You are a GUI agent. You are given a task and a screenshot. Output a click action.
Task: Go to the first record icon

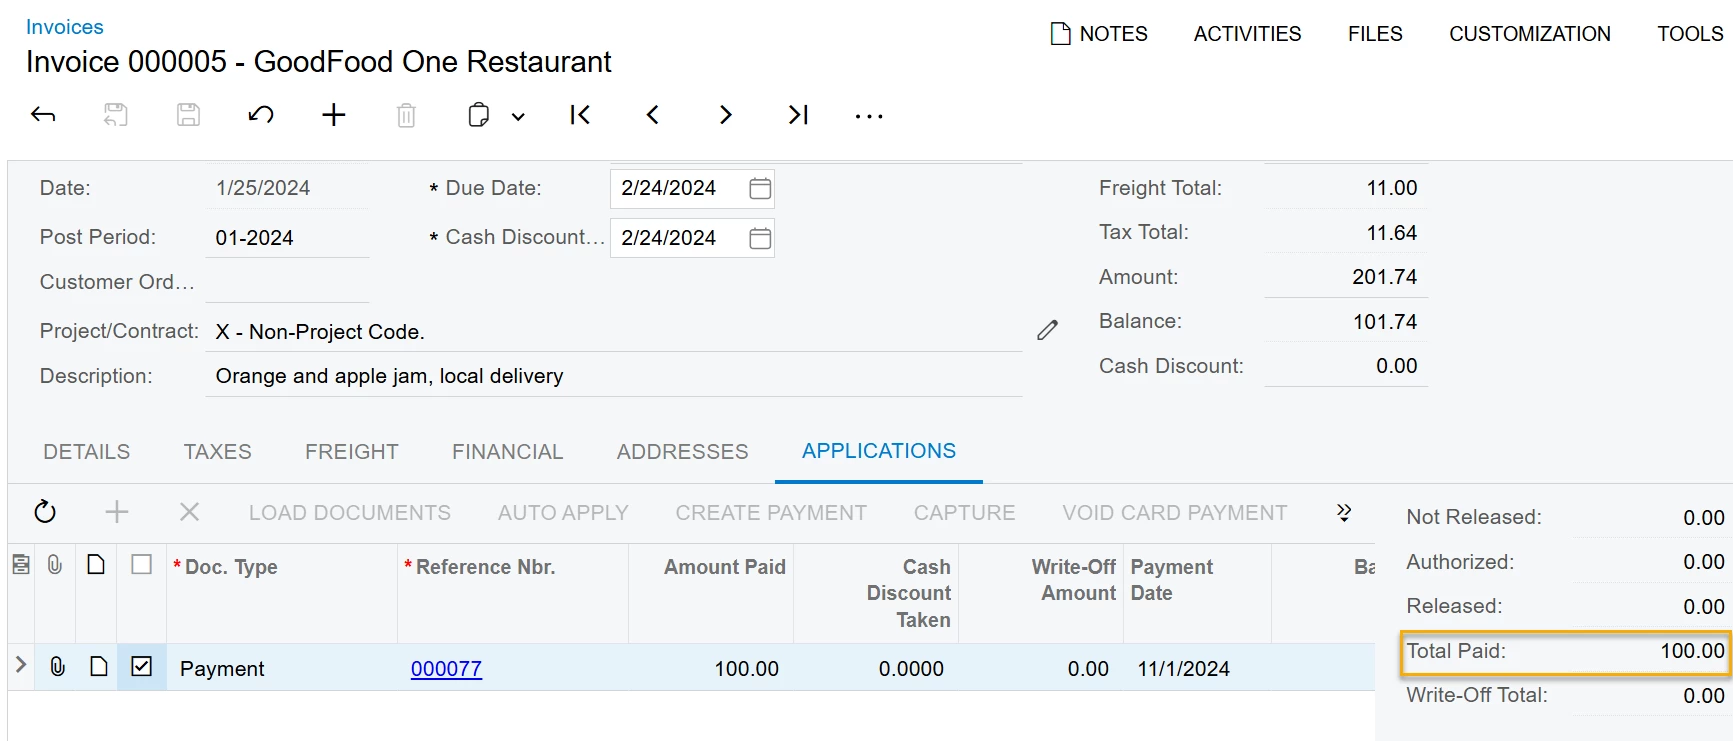click(x=580, y=115)
